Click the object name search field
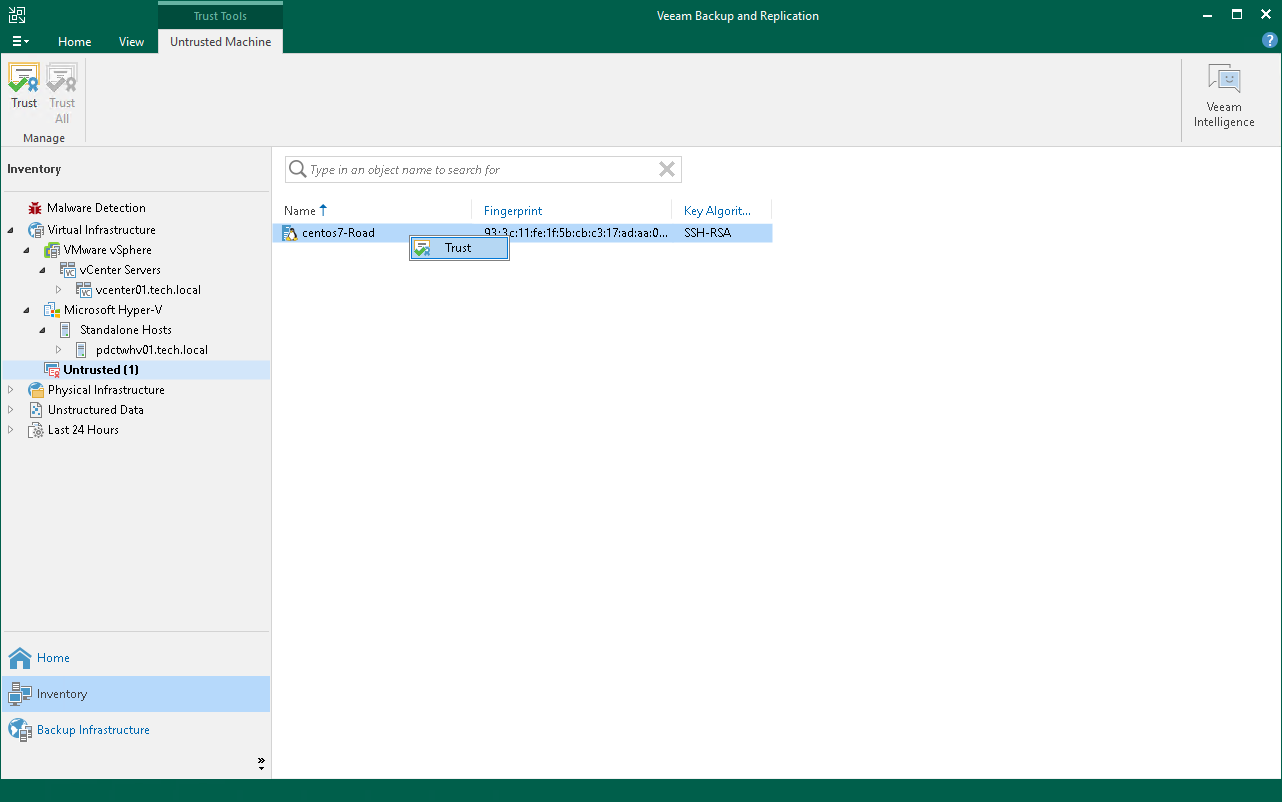 coord(483,170)
